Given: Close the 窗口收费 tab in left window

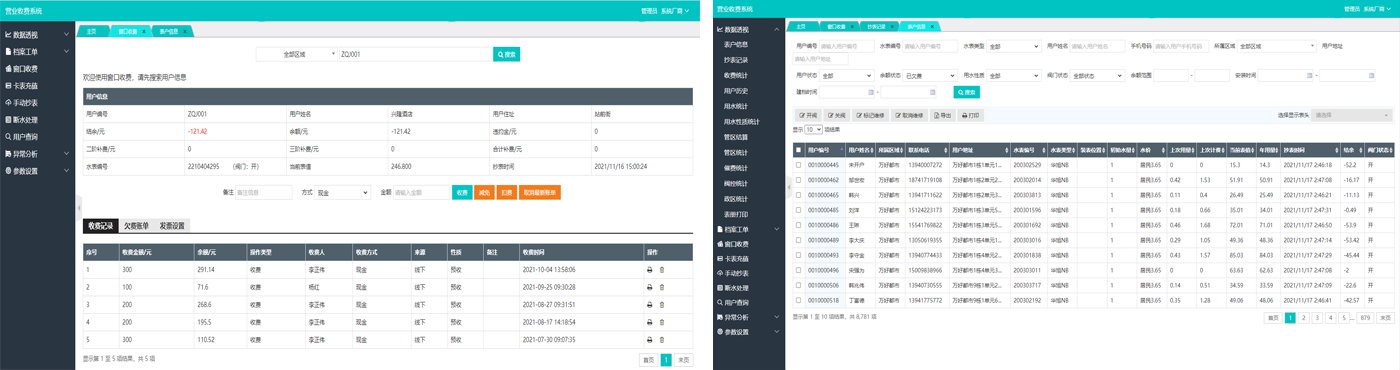Looking at the screenshot, I should pos(144,31).
